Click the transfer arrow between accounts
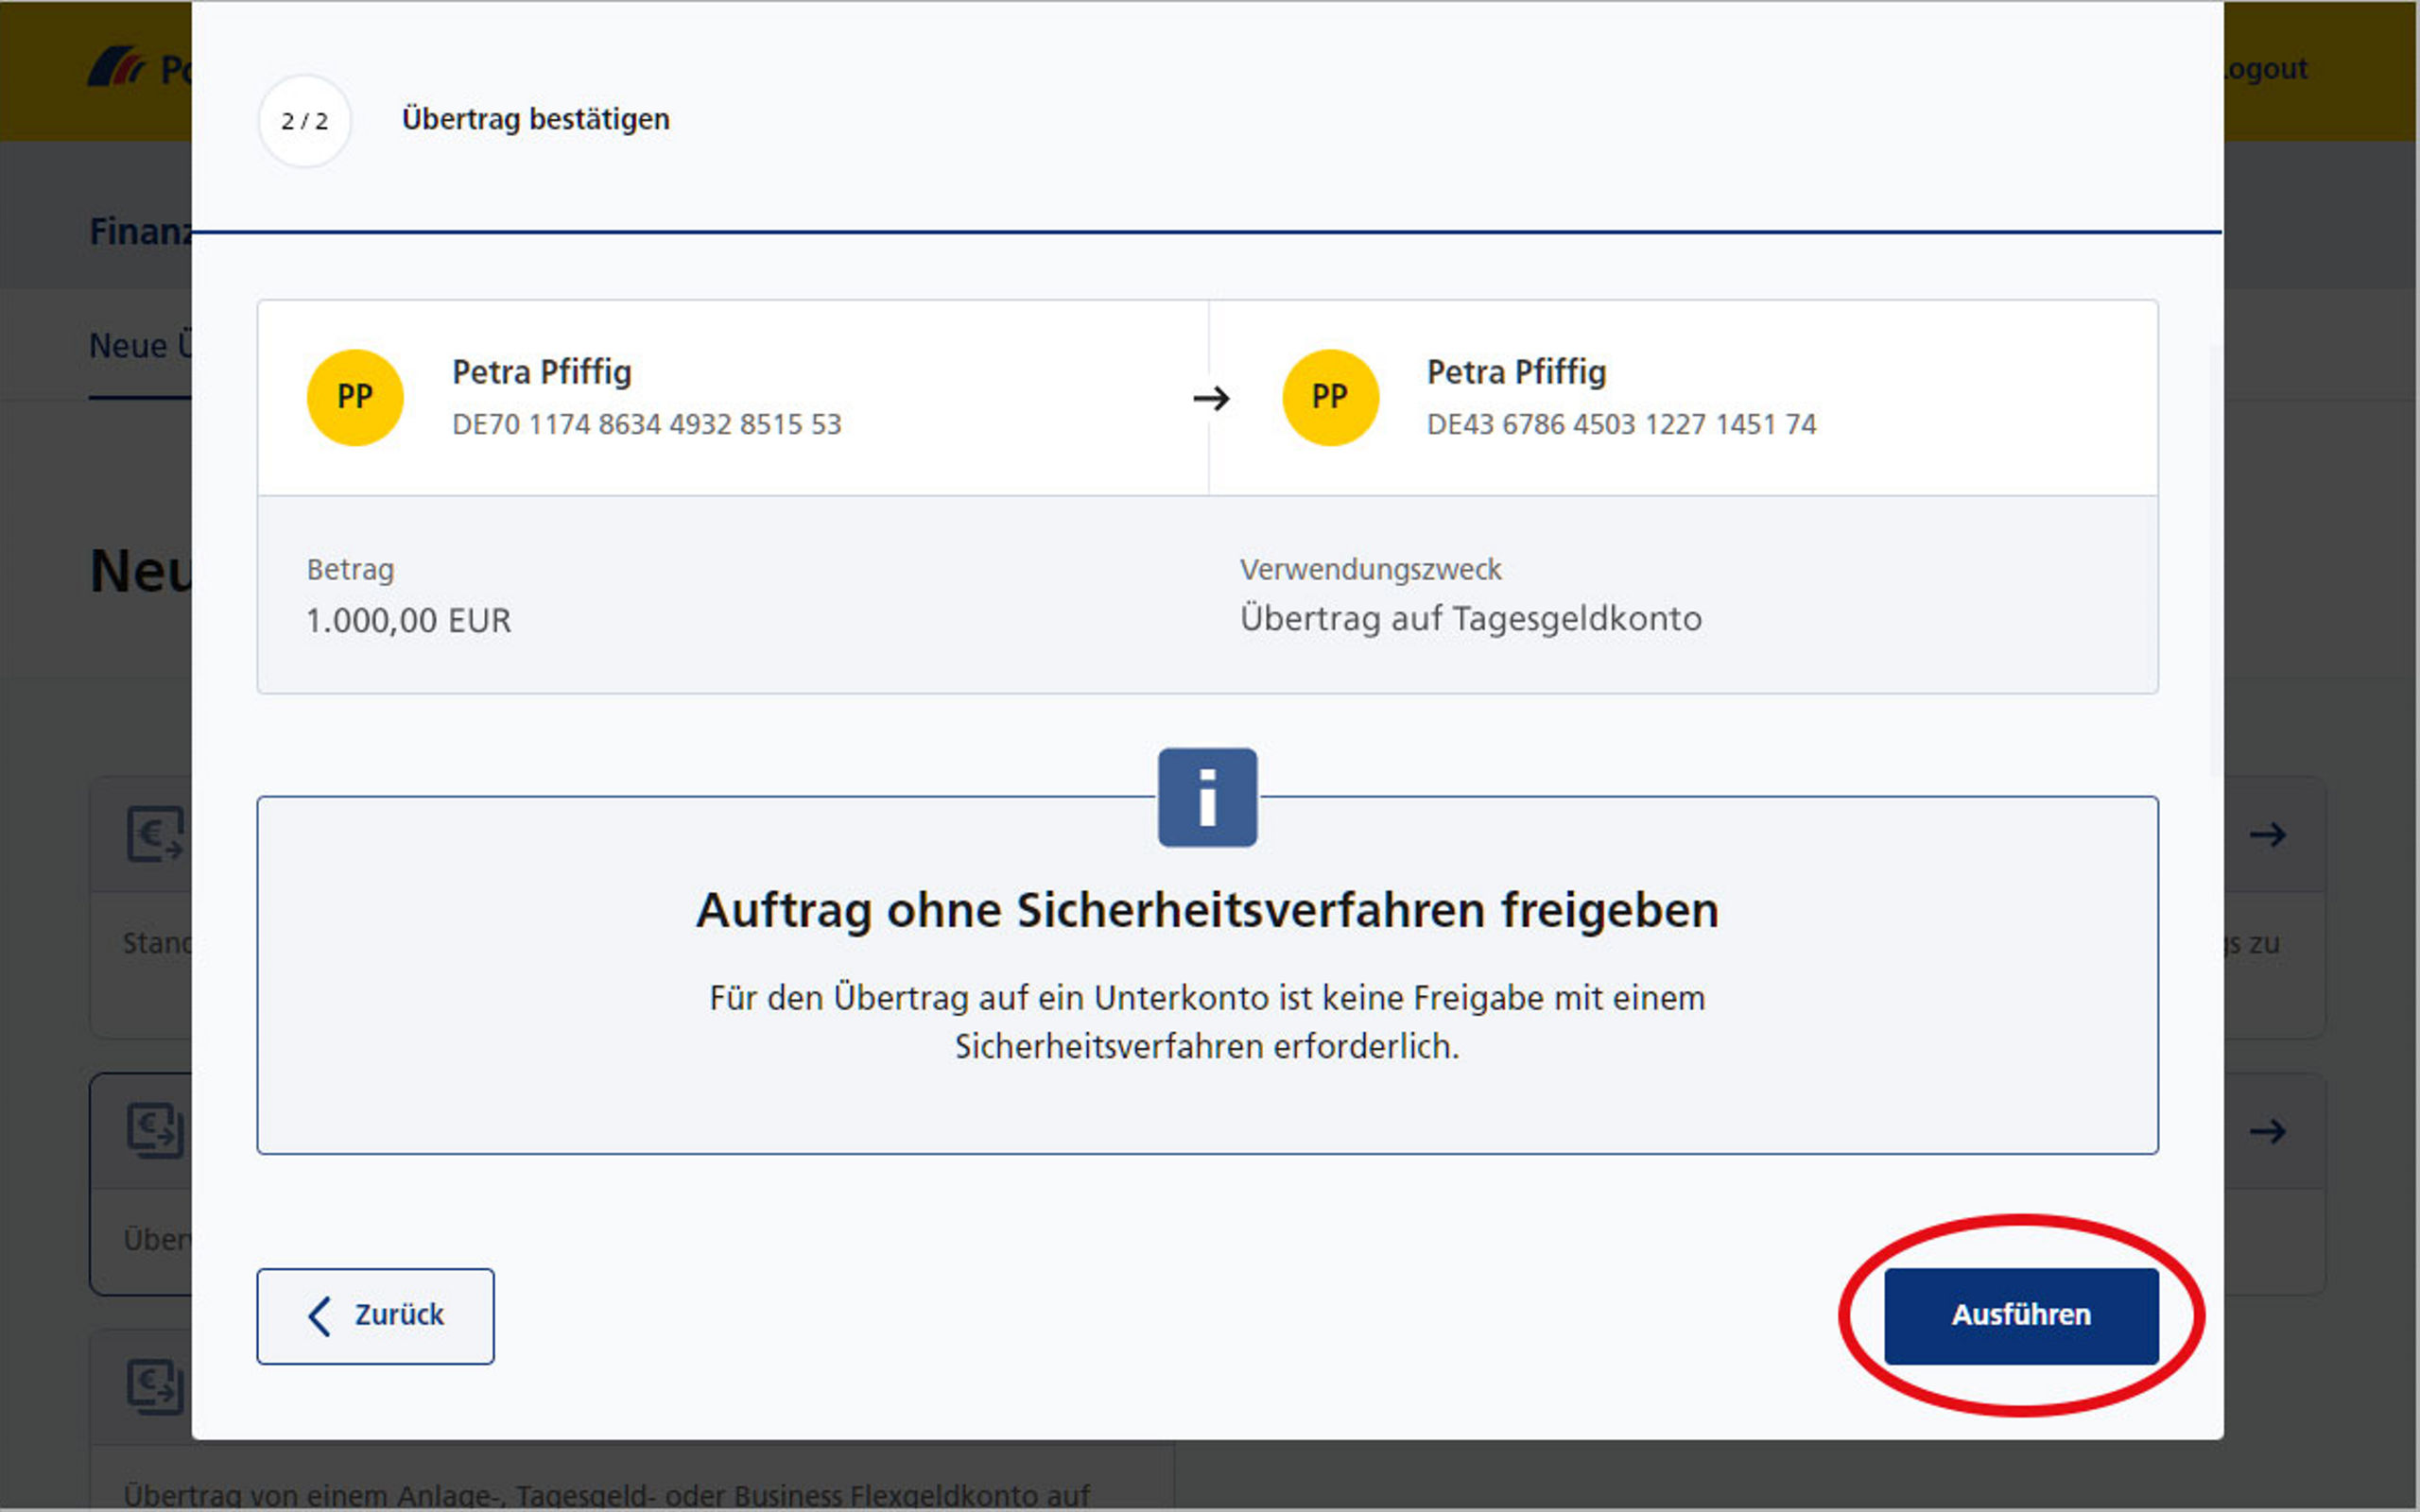Viewport: 2420px width, 1512px height. click(1211, 398)
